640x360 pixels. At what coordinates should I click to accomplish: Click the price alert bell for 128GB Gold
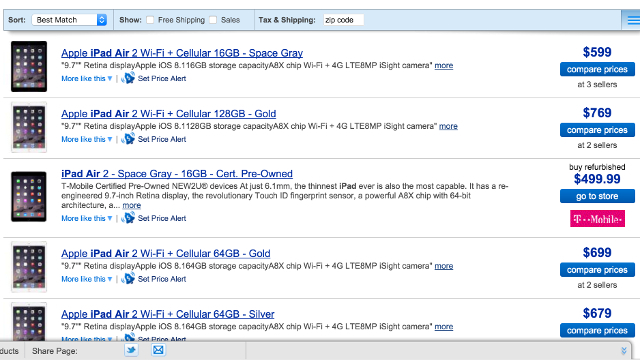tap(128, 139)
